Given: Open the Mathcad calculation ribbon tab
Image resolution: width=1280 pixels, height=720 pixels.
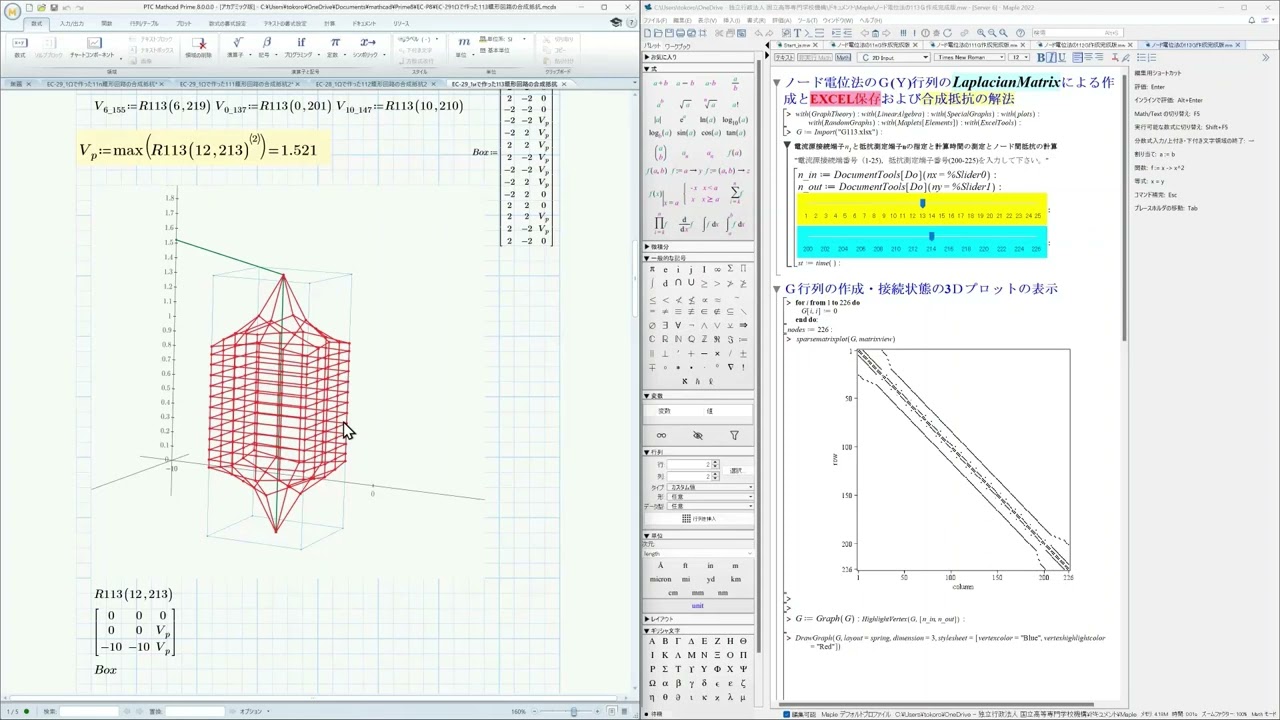Looking at the screenshot, I should [329, 23].
